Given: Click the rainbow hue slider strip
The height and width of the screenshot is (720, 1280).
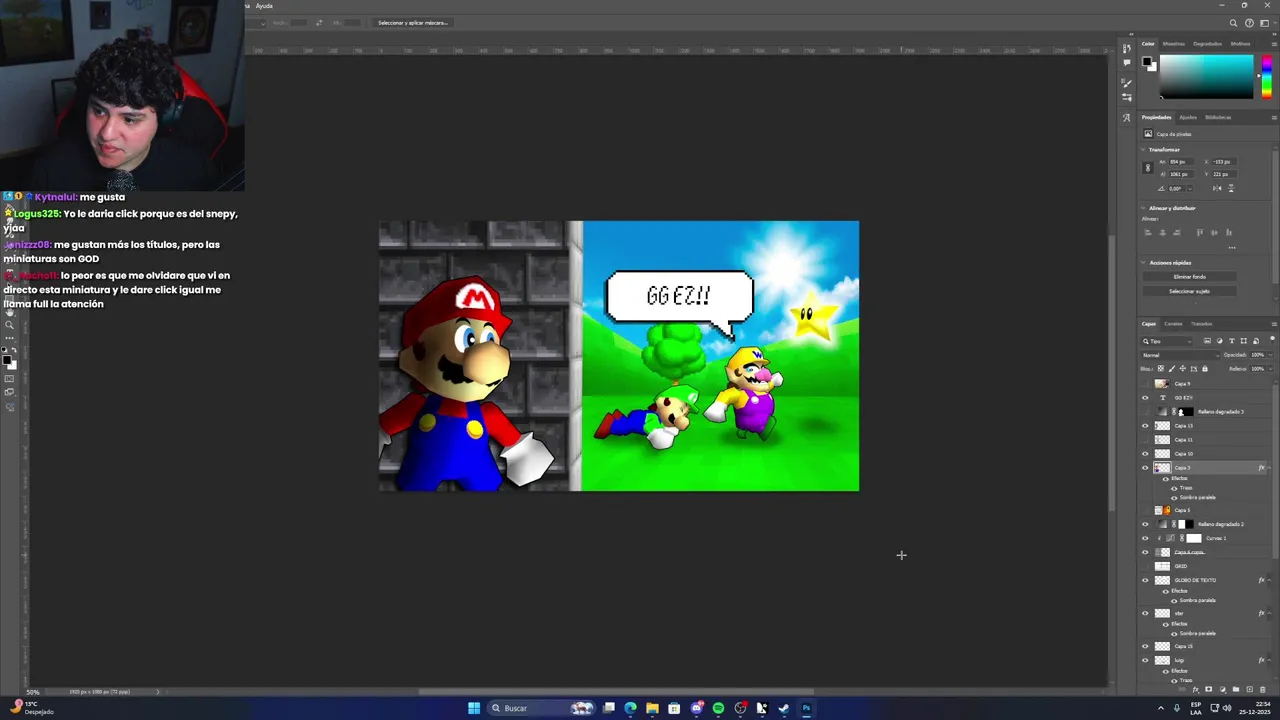Looking at the screenshot, I should (1267, 76).
